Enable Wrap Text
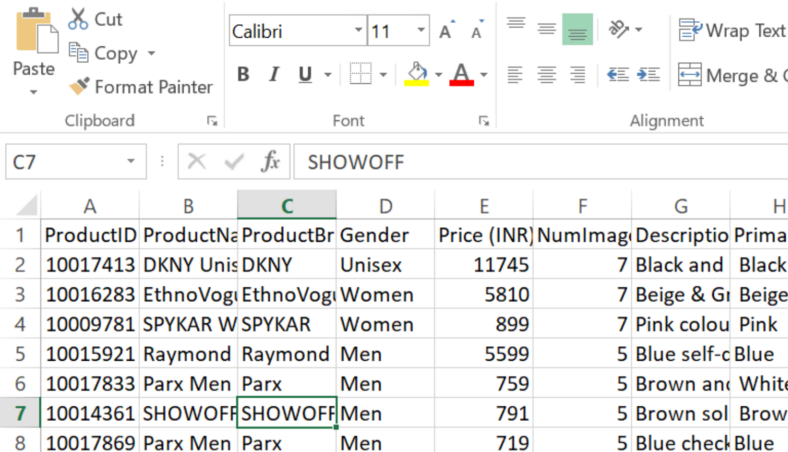The image size is (788, 452). [732, 30]
